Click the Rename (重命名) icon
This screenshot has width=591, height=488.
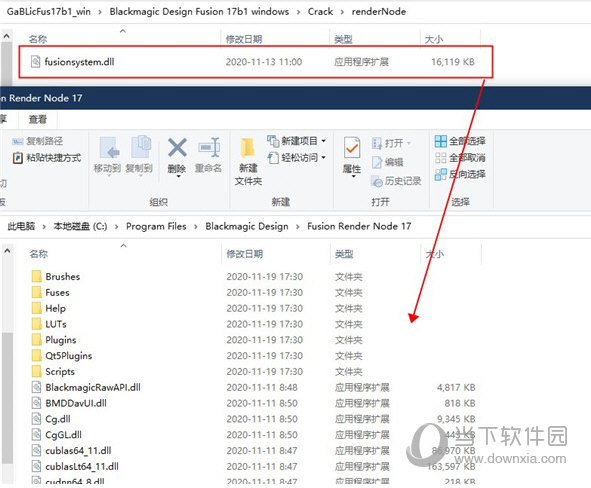[209, 147]
